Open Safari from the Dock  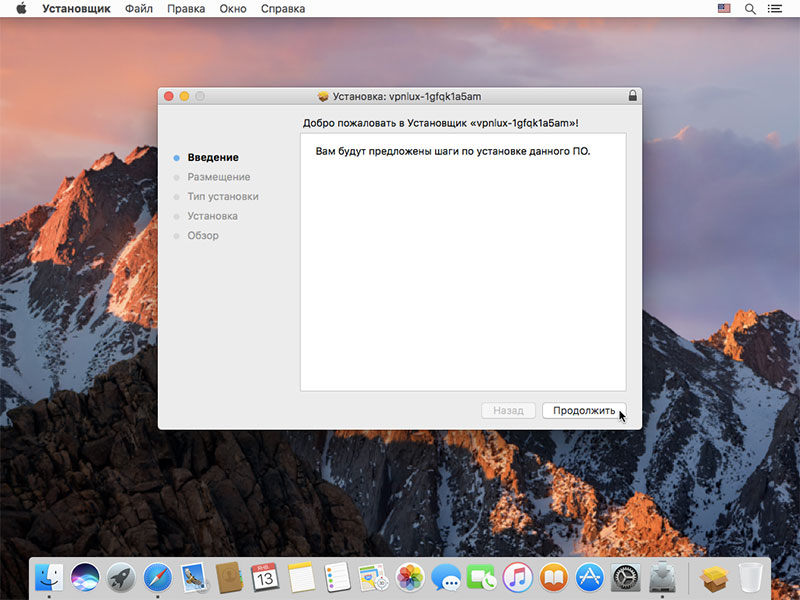pyautogui.click(x=158, y=578)
